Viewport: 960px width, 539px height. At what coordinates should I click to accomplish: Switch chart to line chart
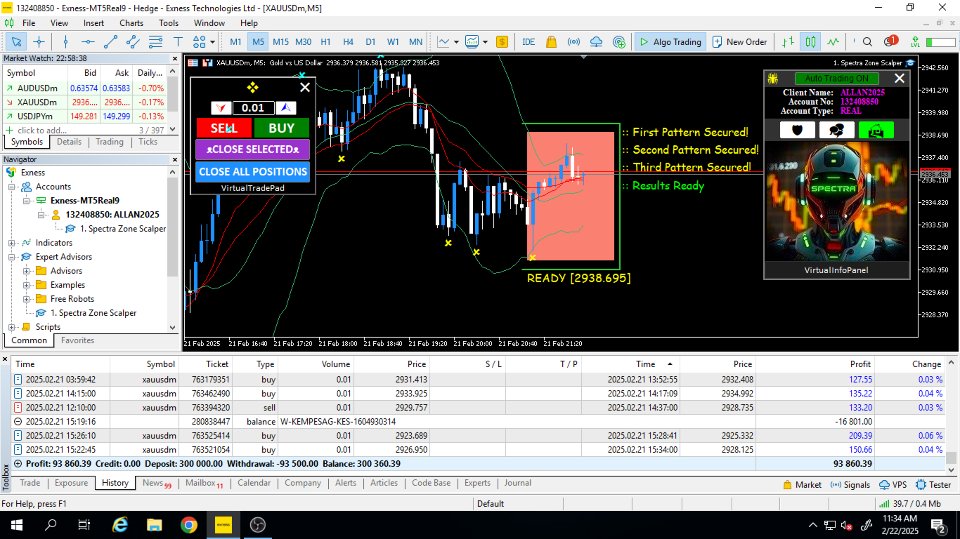coord(833,42)
